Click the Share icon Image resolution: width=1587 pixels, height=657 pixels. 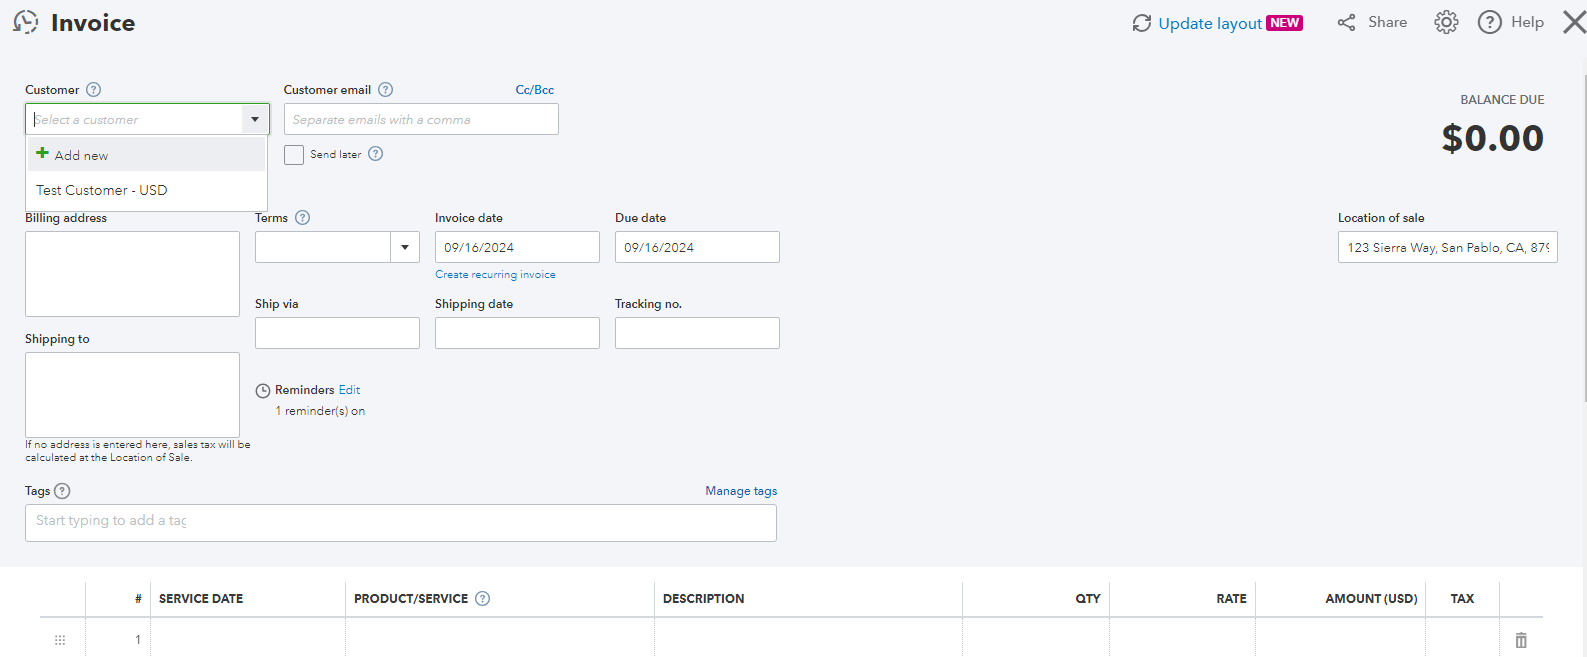(x=1347, y=22)
